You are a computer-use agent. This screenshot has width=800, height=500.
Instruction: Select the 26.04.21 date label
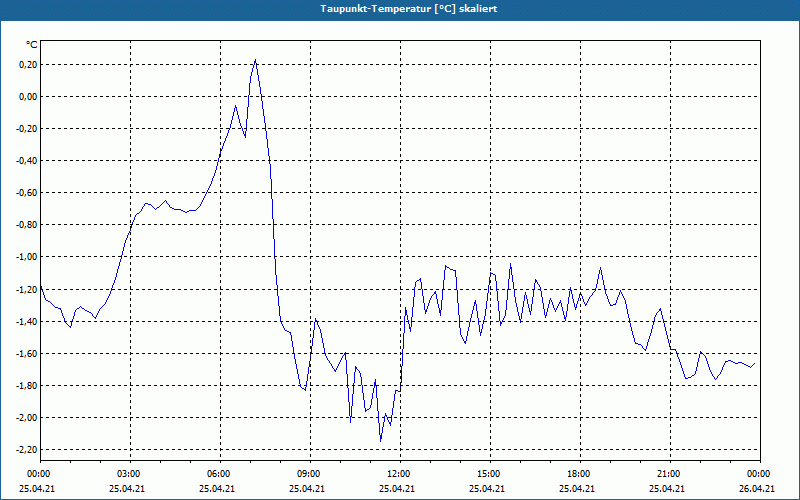coord(757,488)
